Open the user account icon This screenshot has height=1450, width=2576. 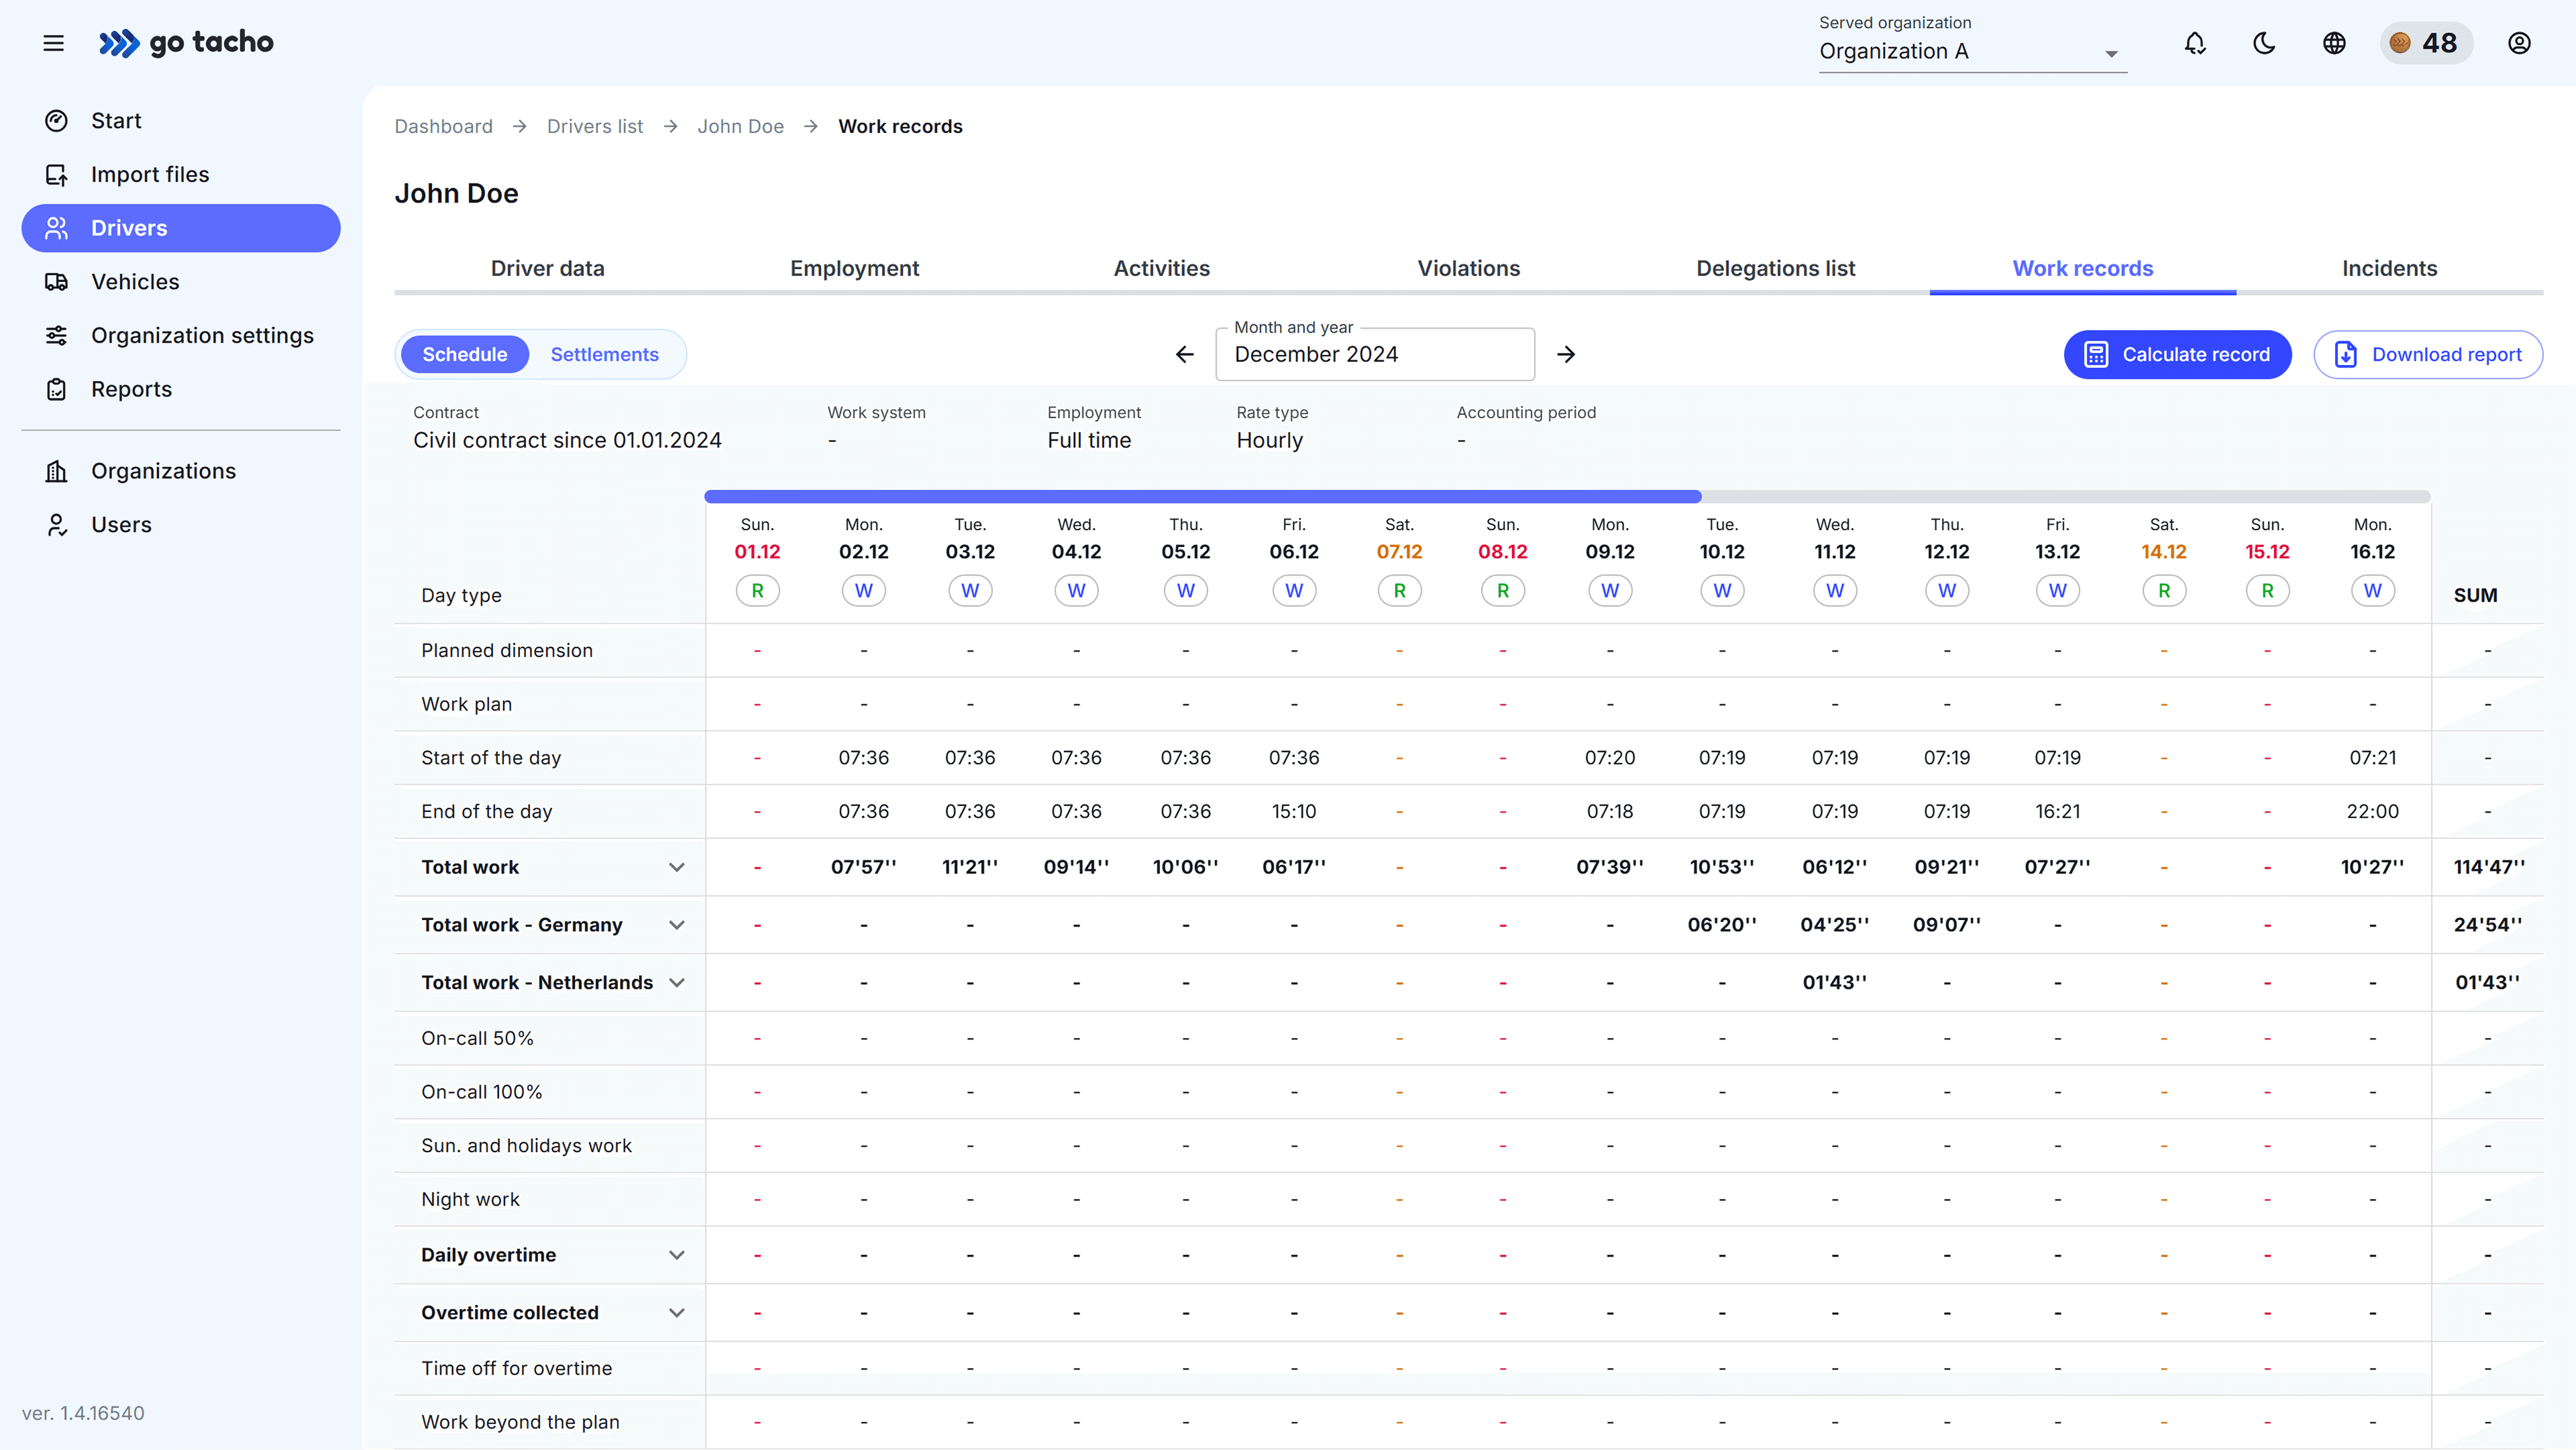click(2519, 43)
